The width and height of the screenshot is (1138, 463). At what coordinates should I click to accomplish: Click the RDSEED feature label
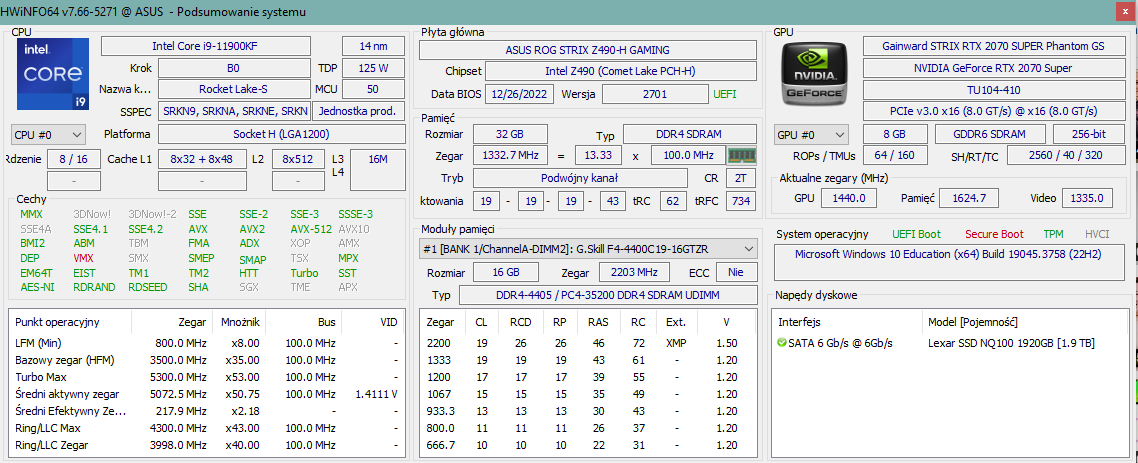[x=148, y=287]
